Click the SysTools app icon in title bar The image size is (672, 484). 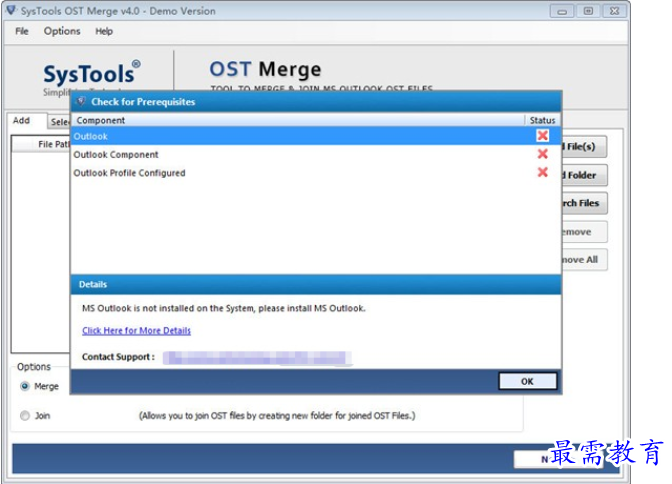pos(11,10)
